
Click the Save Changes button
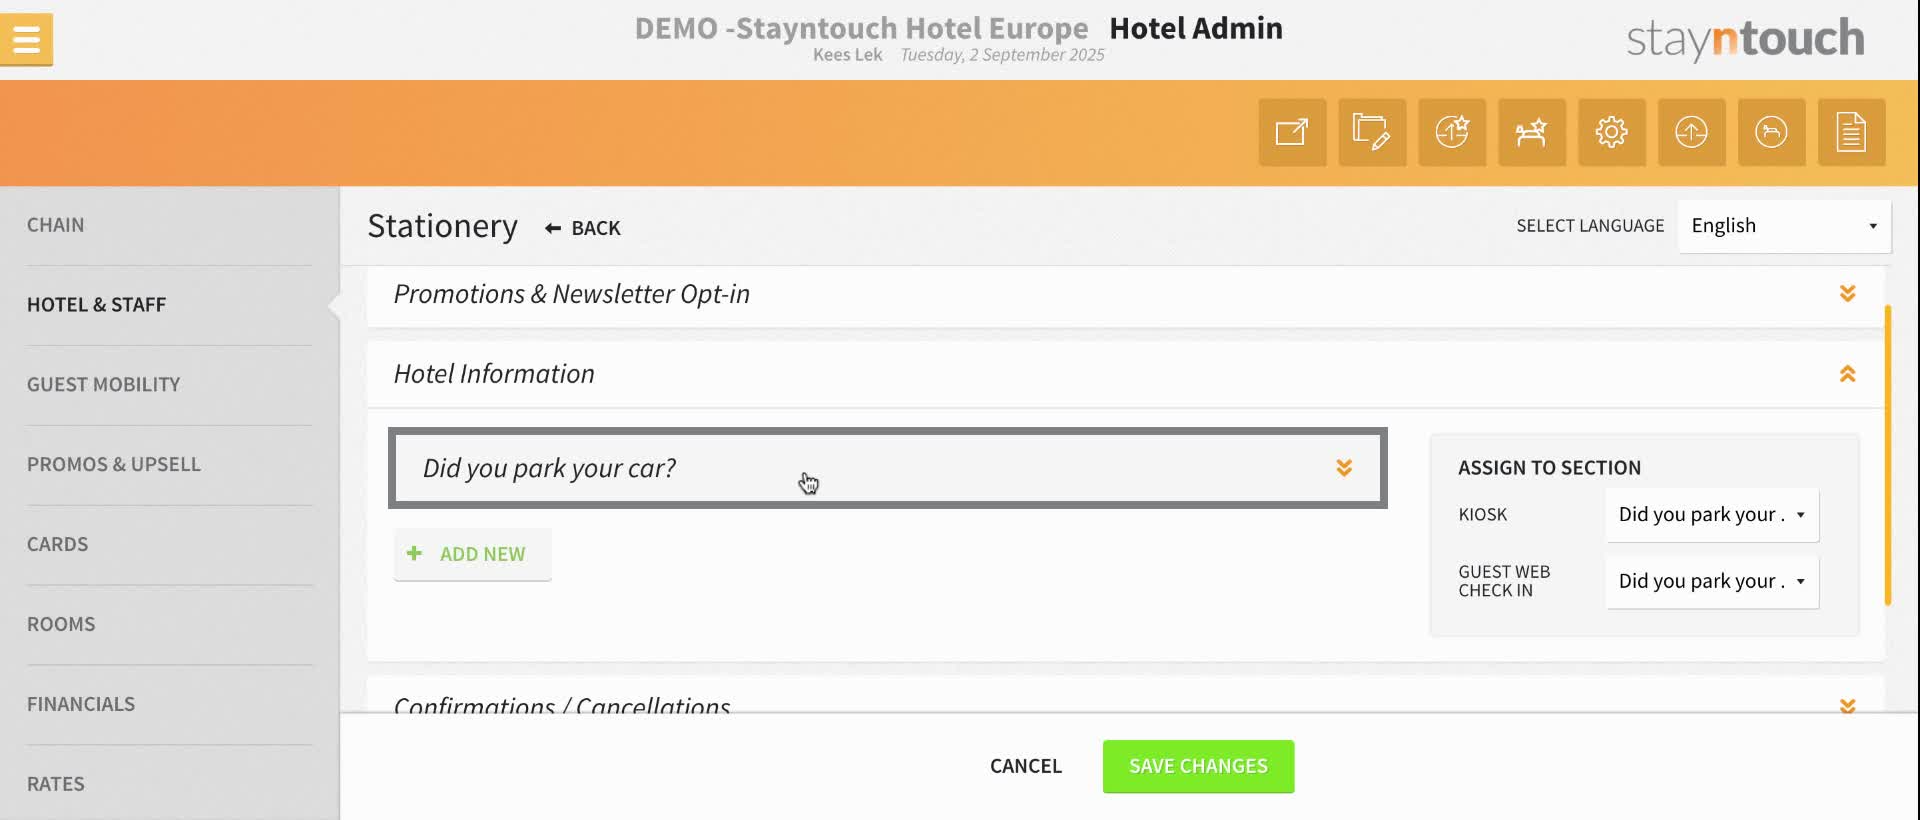click(1198, 766)
